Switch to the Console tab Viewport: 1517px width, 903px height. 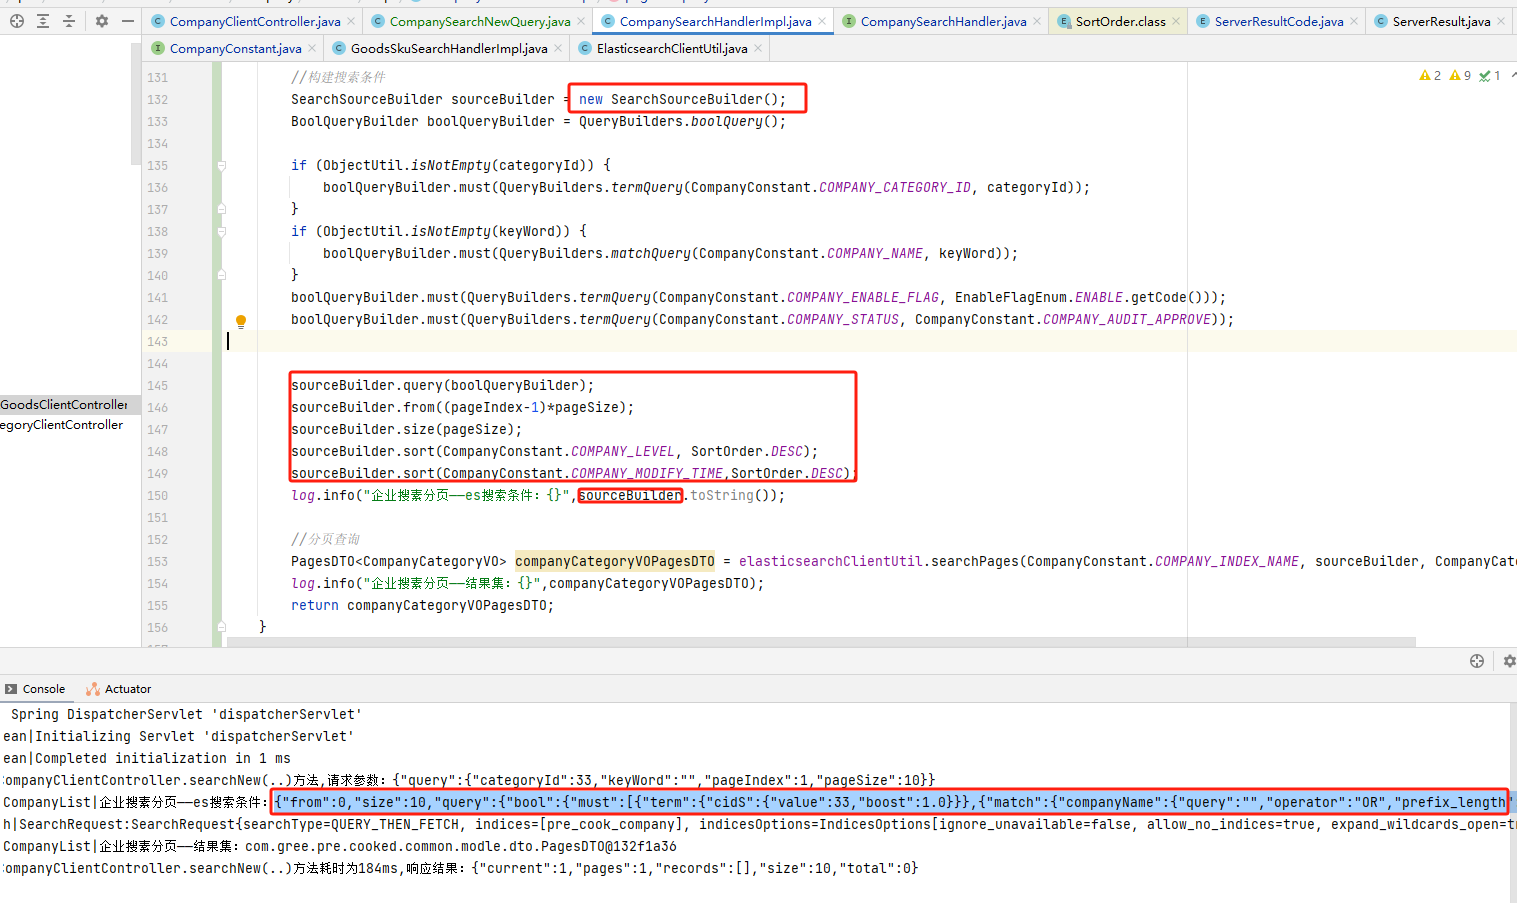(x=35, y=689)
